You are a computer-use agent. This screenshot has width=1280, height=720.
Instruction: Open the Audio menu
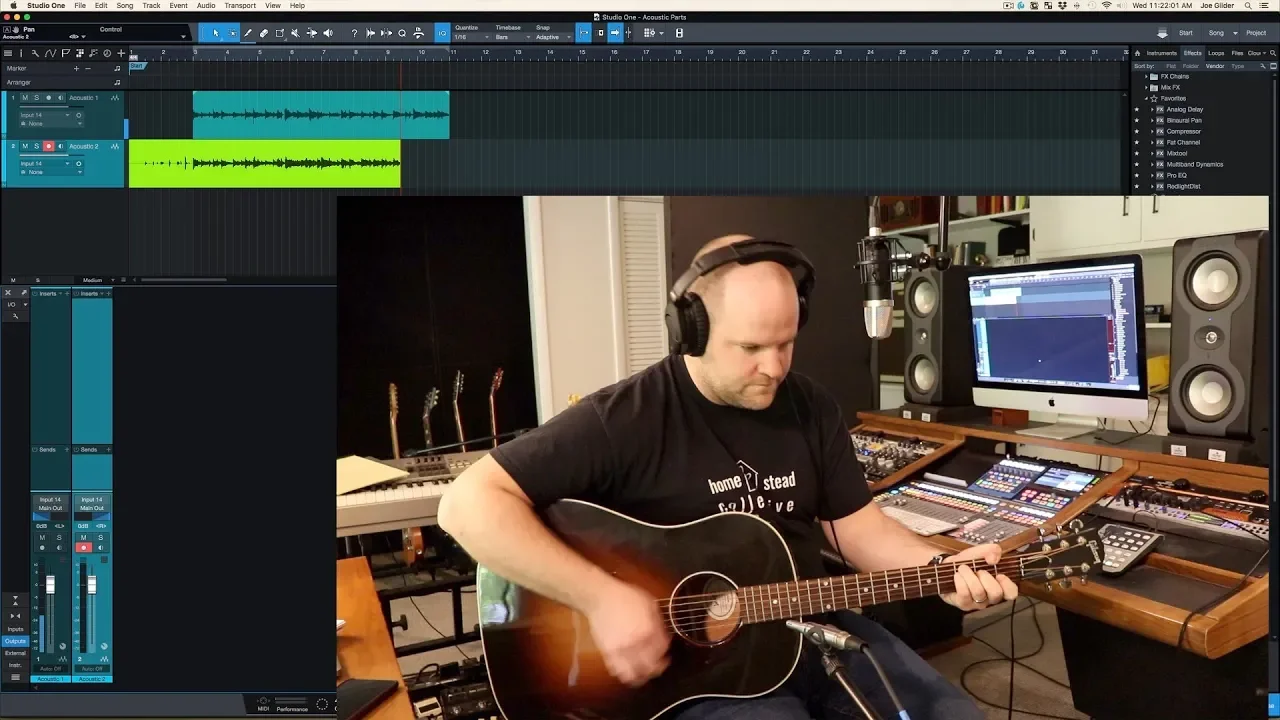[206, 5]
